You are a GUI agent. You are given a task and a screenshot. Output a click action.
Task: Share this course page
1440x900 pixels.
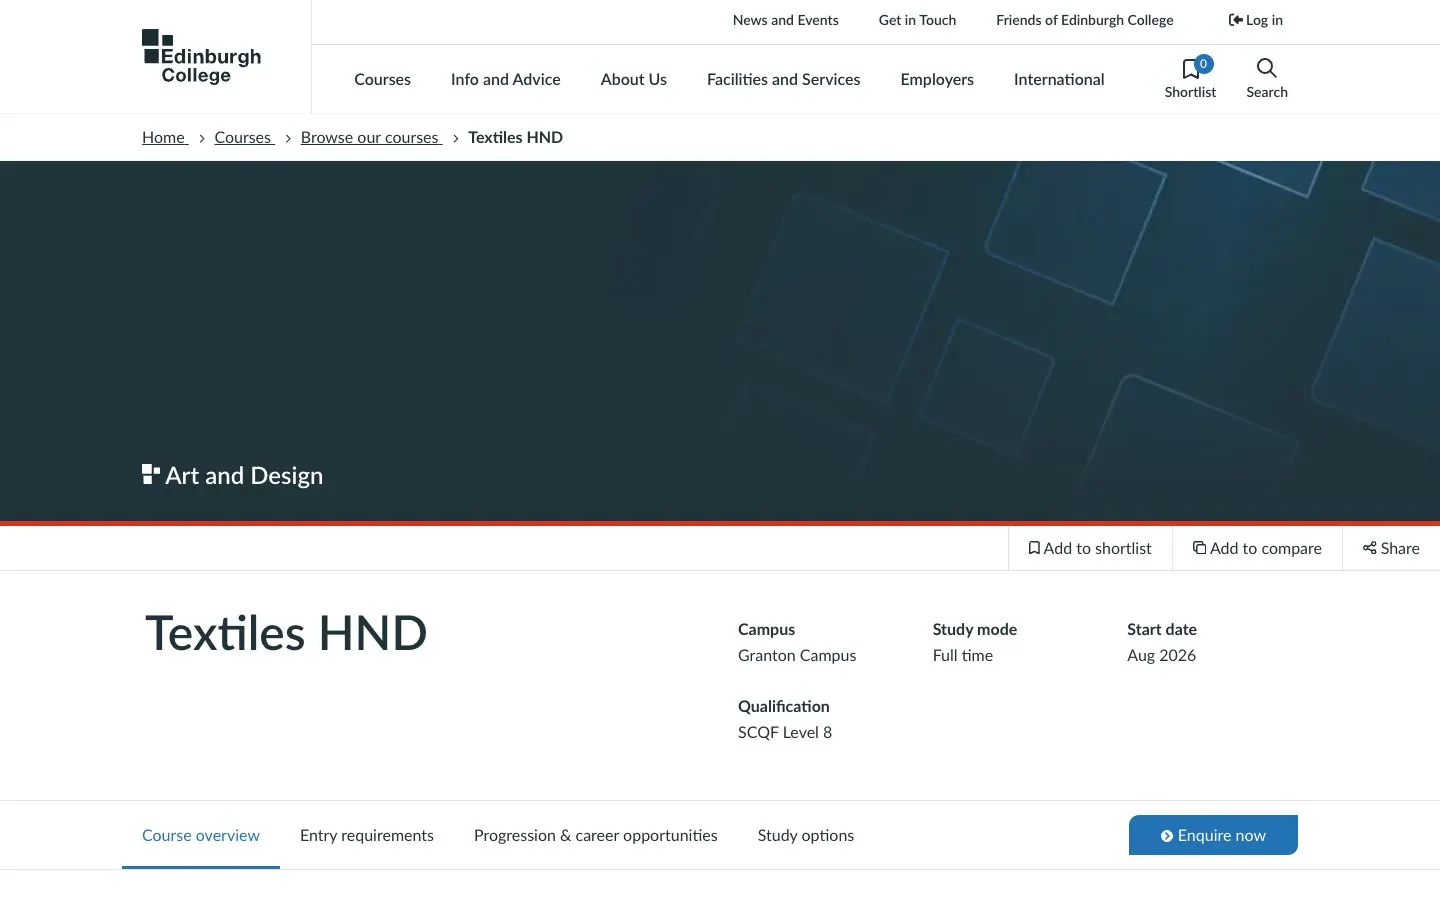pyautogui.click(x=1391, y=548)
